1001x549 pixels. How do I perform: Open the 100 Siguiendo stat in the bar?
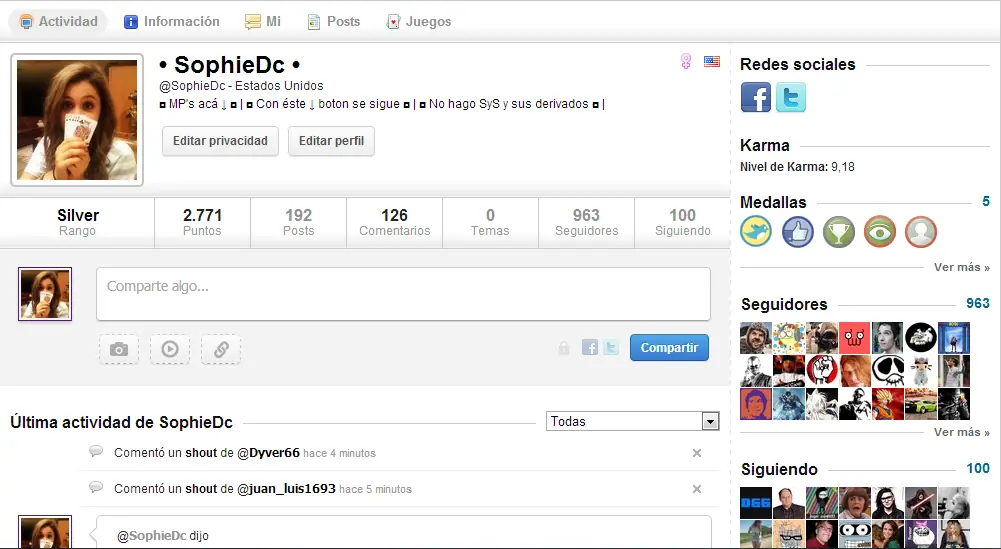pyautogui.click(x=682, y=222)
